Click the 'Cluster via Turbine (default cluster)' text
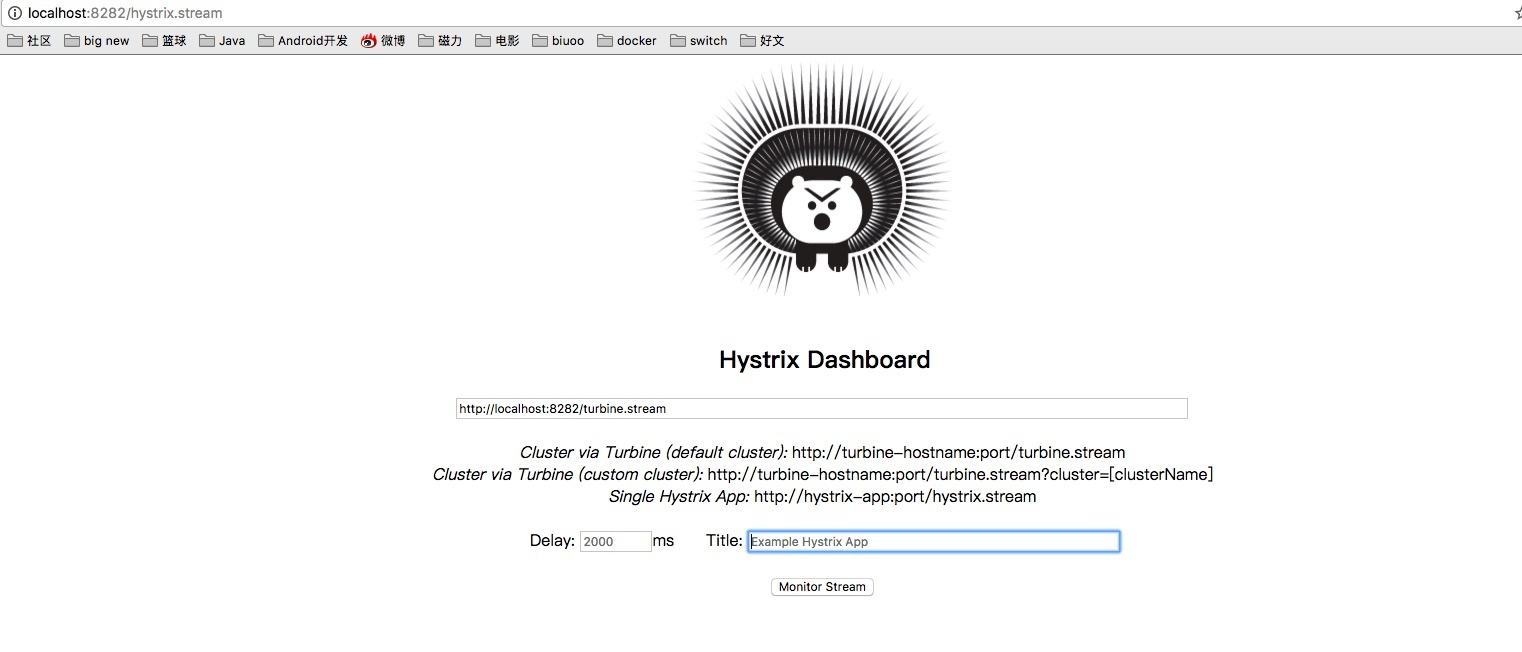 point(653,453)
